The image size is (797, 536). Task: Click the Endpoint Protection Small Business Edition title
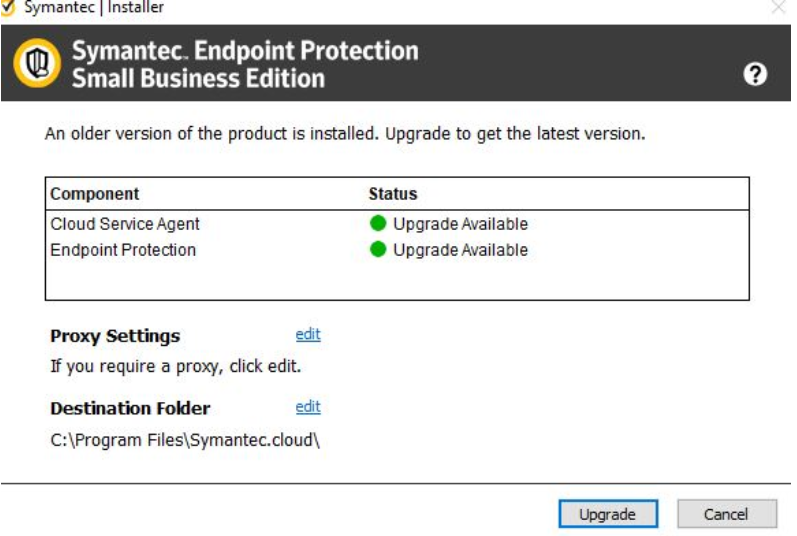point(245,64)
